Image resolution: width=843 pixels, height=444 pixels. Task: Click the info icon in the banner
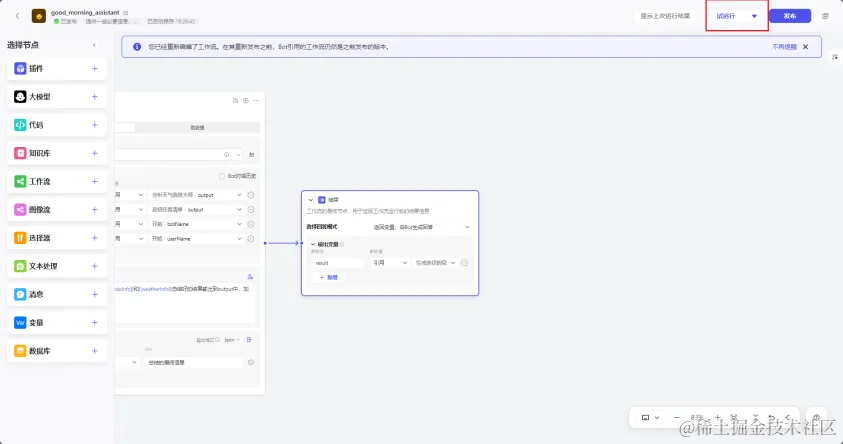click(137, 47)
